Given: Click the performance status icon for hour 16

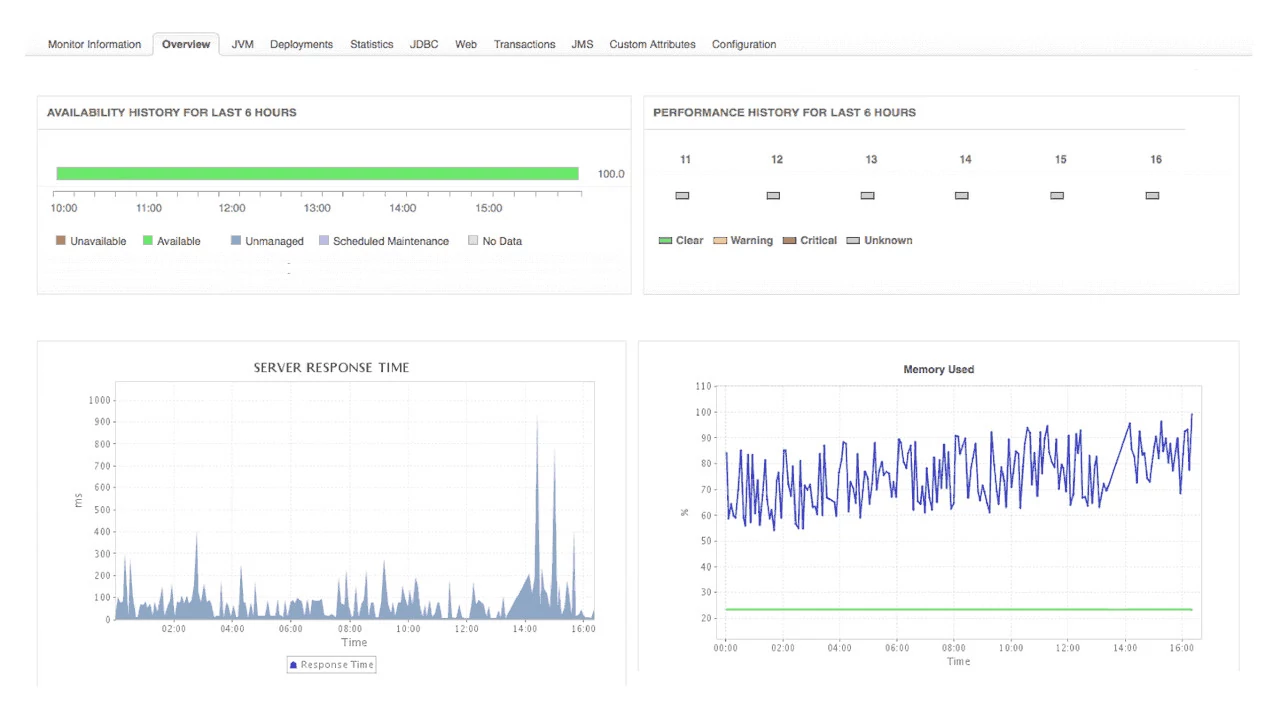Looking at the screenshot, I should pyautogui.click(x=1152, y=196).
